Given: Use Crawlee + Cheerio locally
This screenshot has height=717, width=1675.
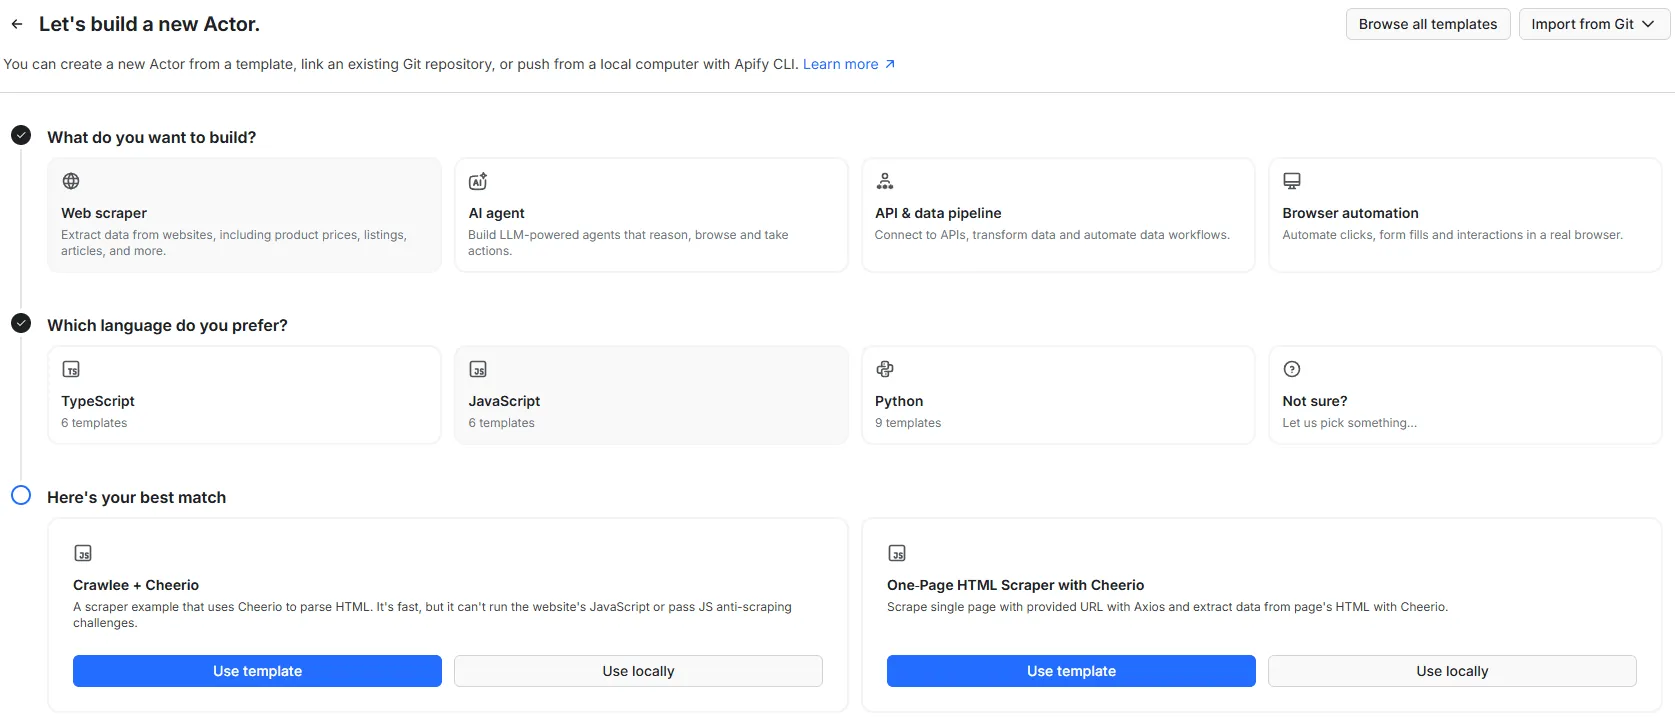Looking at the screenshot, I should (x=638, y=671).
